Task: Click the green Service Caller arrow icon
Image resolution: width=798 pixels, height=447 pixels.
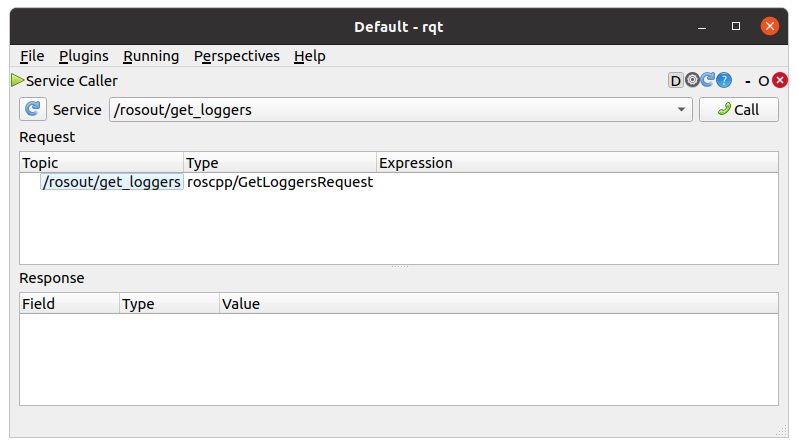Action: [x=17, y=80]
